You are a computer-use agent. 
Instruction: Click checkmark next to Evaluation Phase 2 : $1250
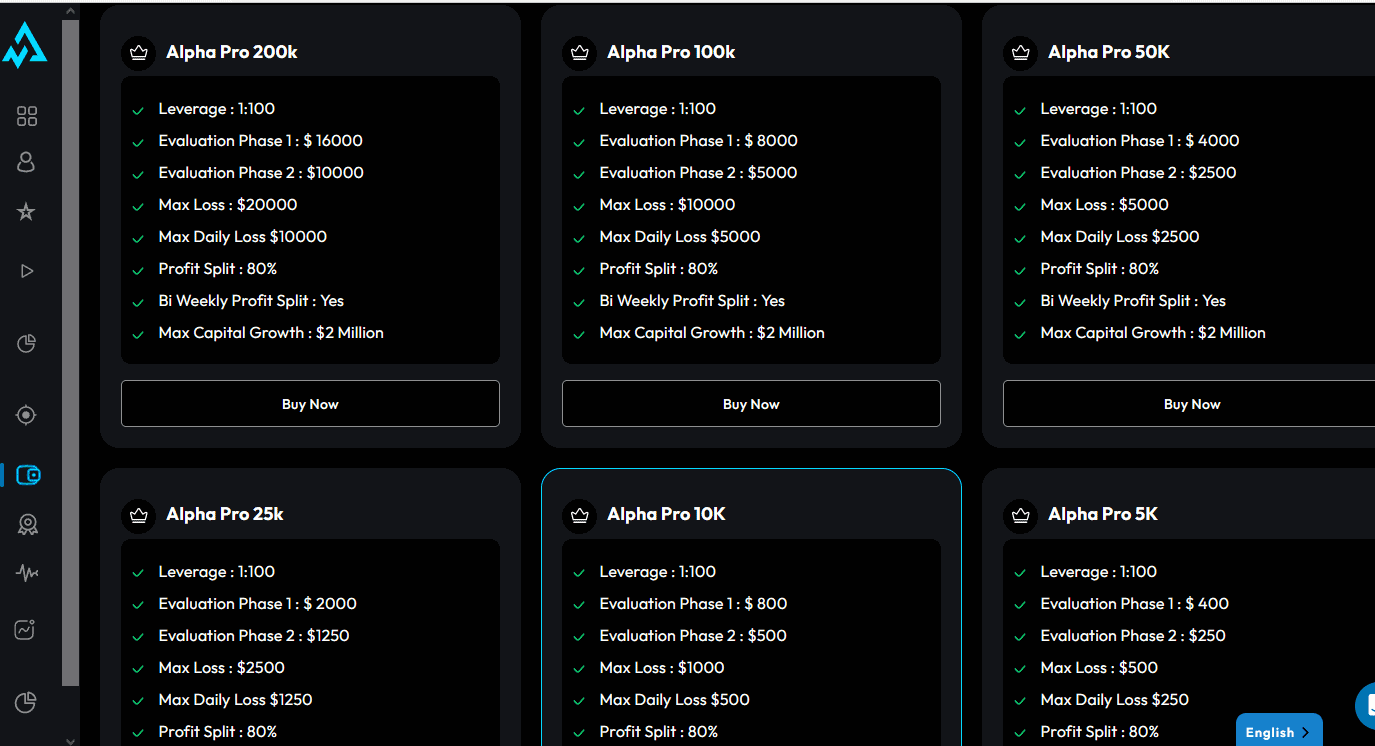click(138, 637)
